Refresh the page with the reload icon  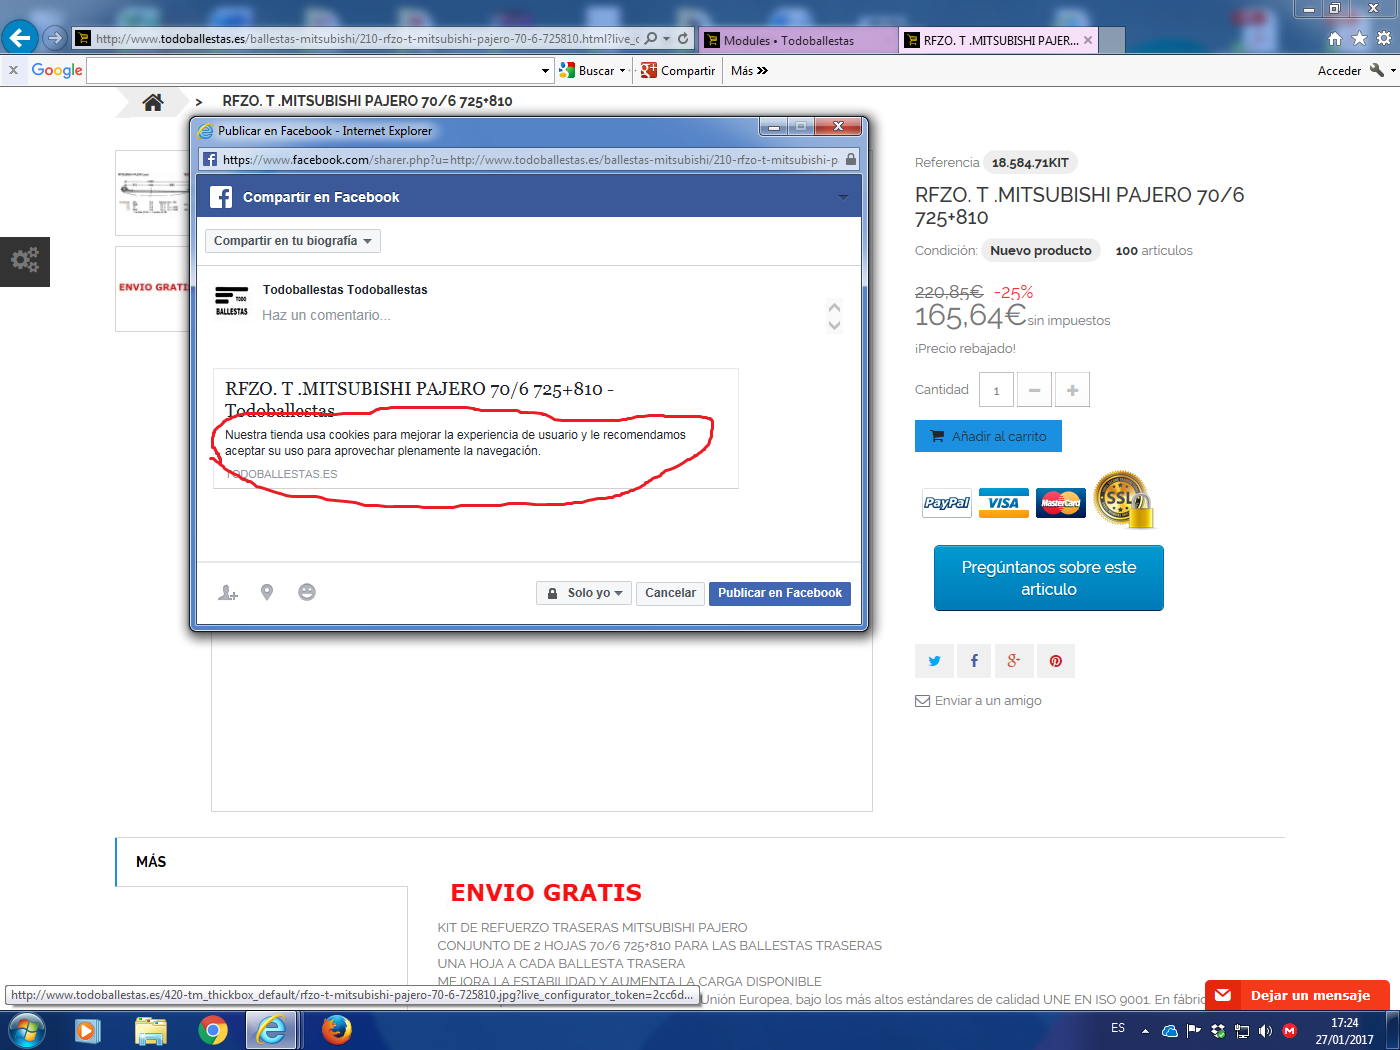[683, 38]
